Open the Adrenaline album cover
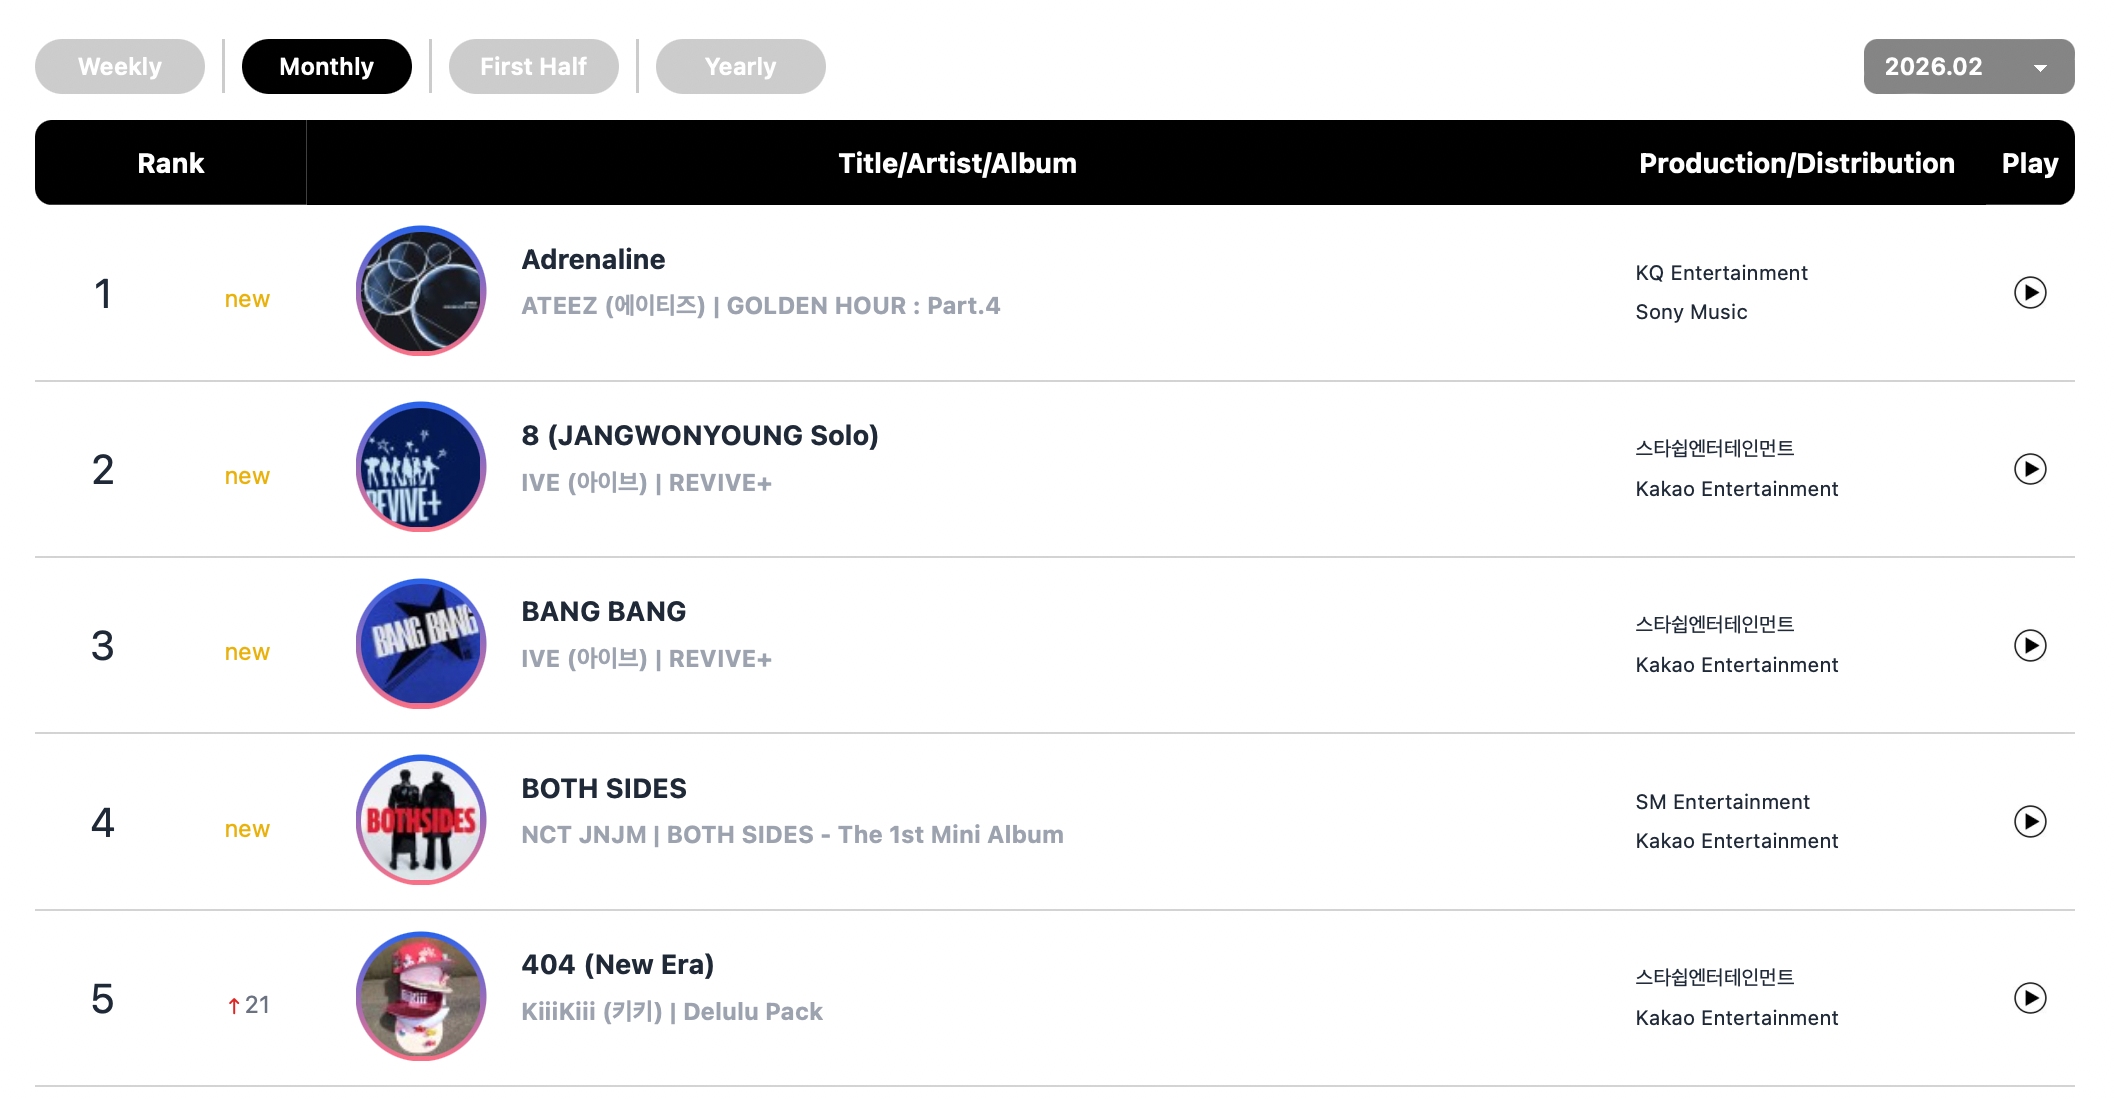Image resolution: width=2114 pixels, height=1099 pixels. tap(421, 291)
